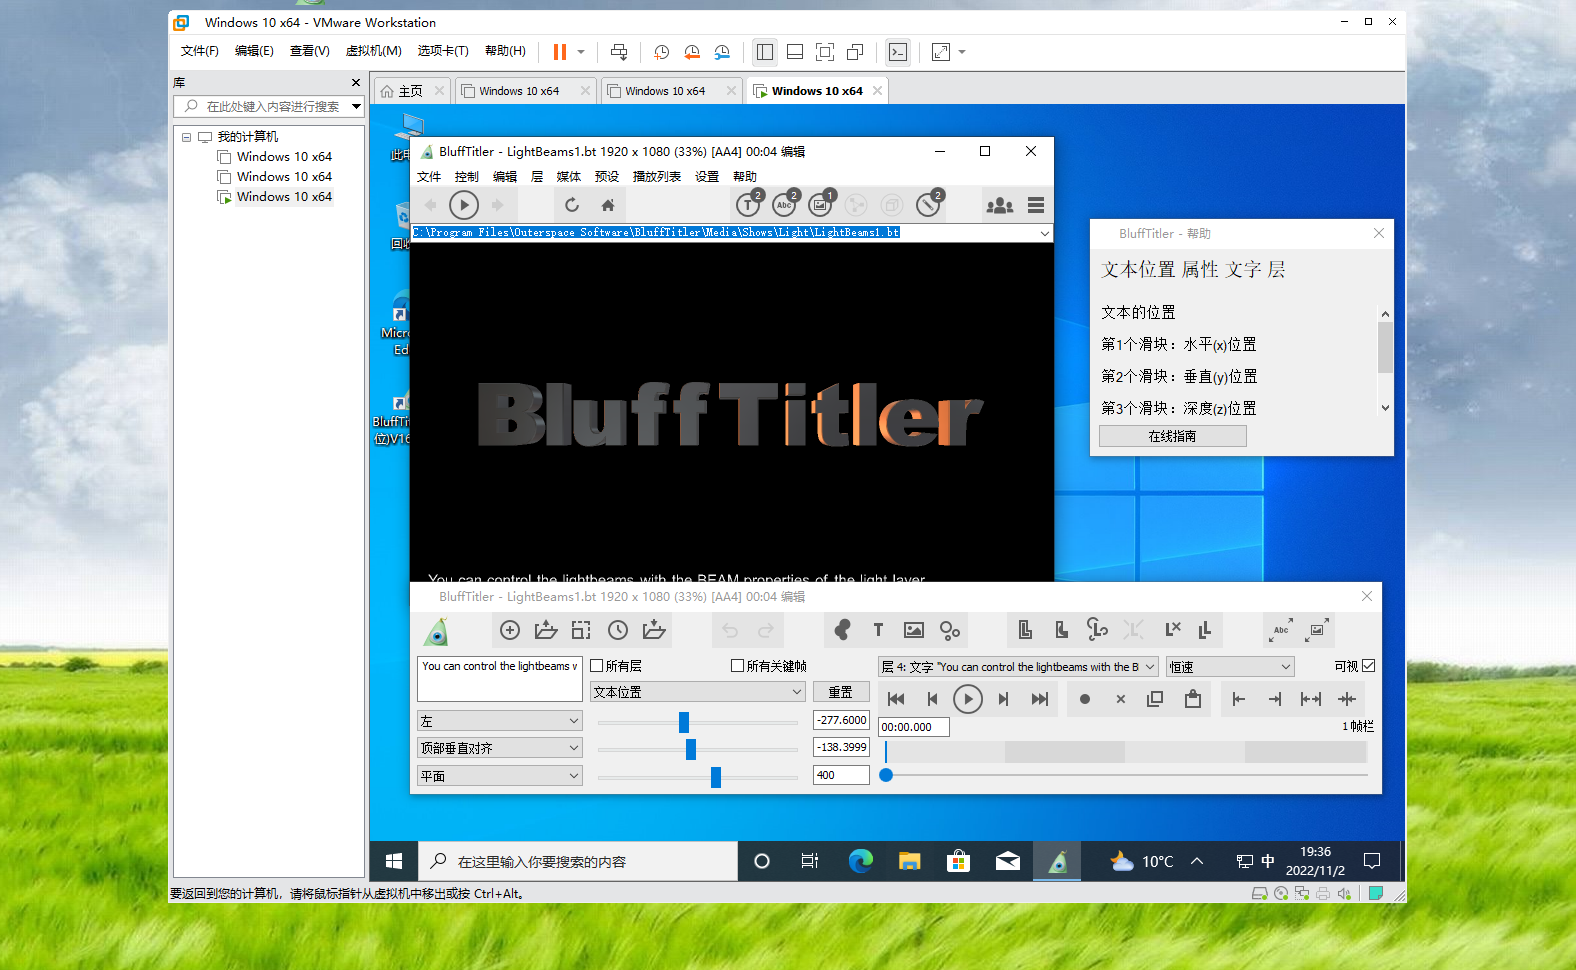The height and width of the screenshot is (970, 1576).
Task: Click the add new show plus icon
Action: [510, 630]
